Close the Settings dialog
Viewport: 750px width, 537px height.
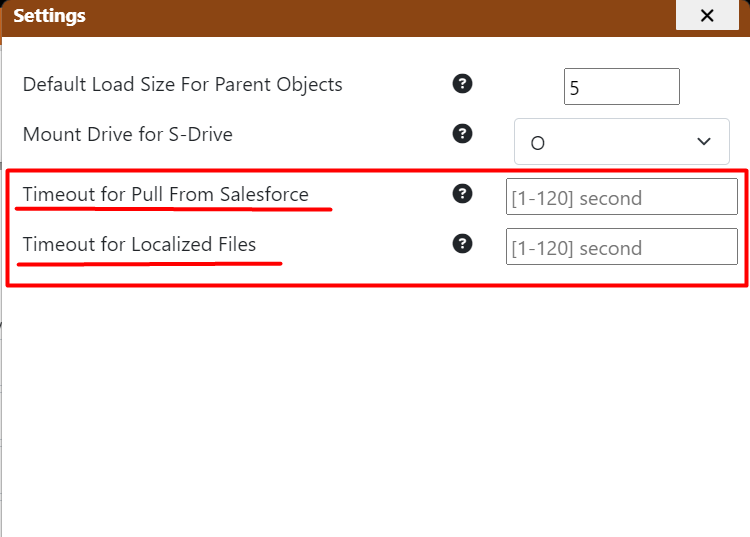pyautogui.click(x=707, y=16)
